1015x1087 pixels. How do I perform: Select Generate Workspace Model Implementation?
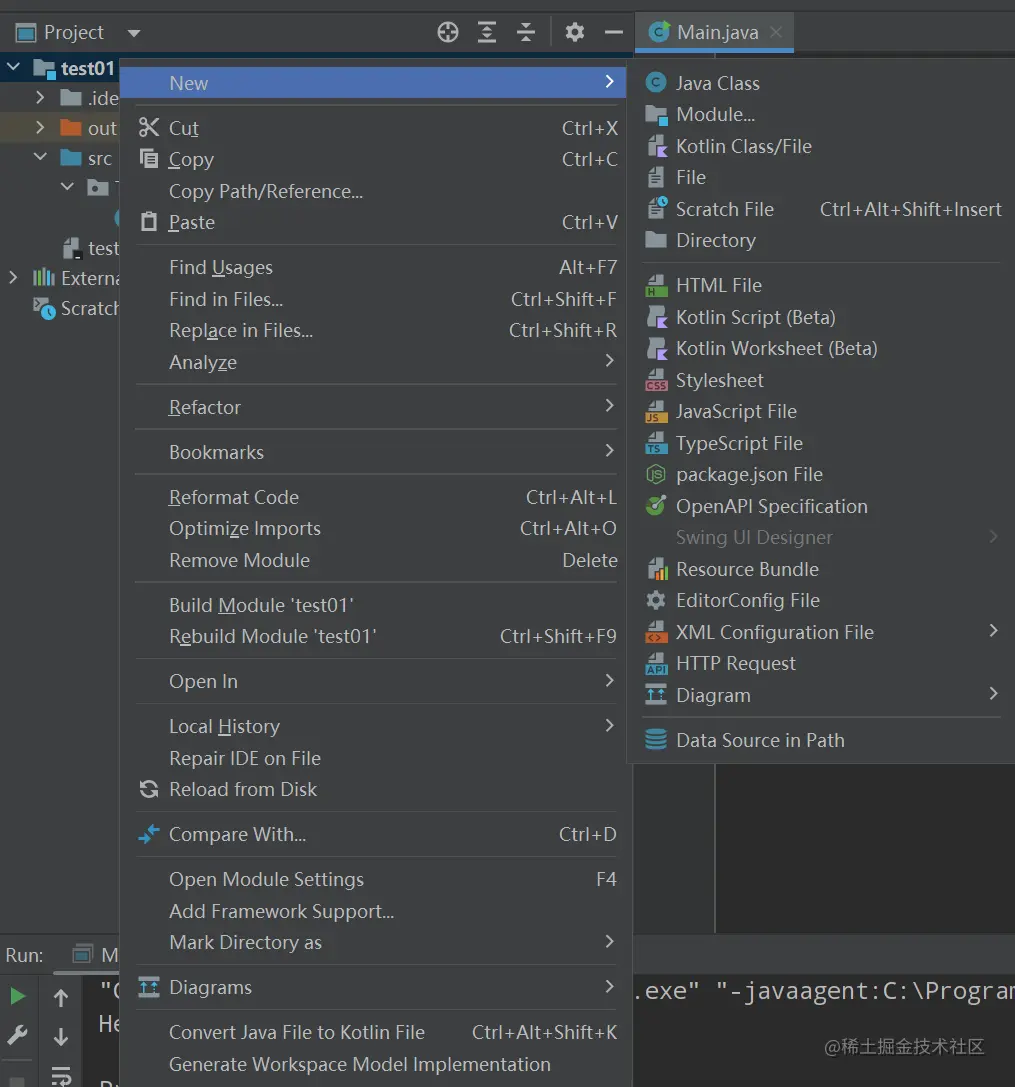tap(375, 1064)
